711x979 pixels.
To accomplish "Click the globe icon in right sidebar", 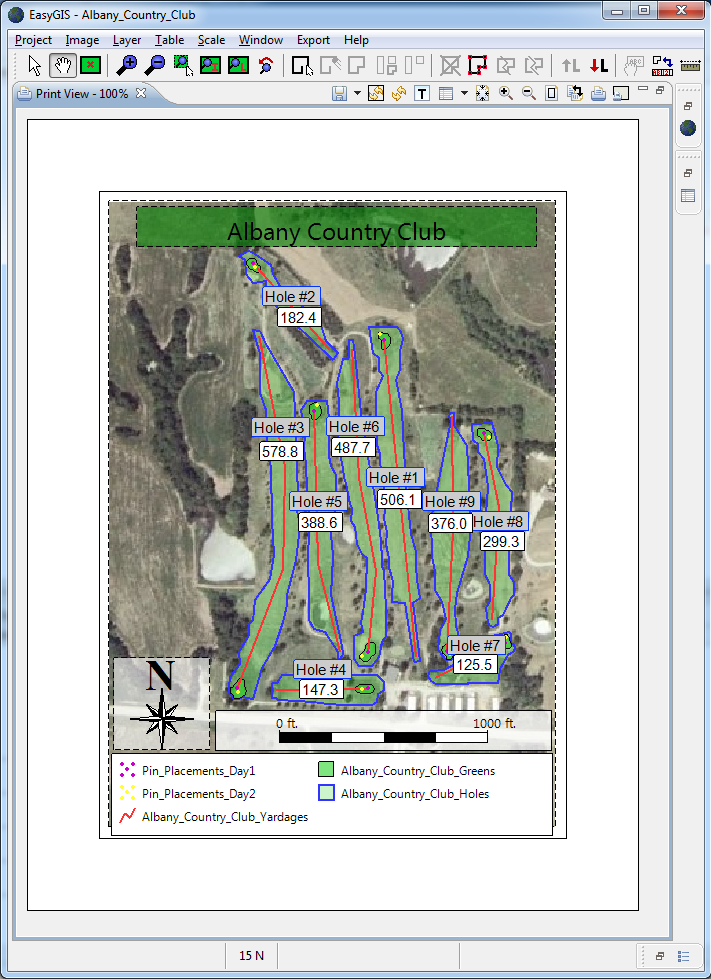I will pos(688,128).
